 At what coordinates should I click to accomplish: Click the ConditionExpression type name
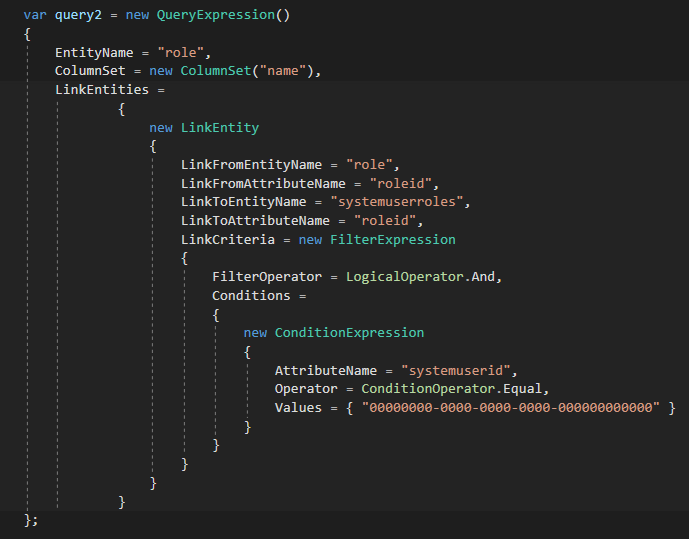[349, 333]
